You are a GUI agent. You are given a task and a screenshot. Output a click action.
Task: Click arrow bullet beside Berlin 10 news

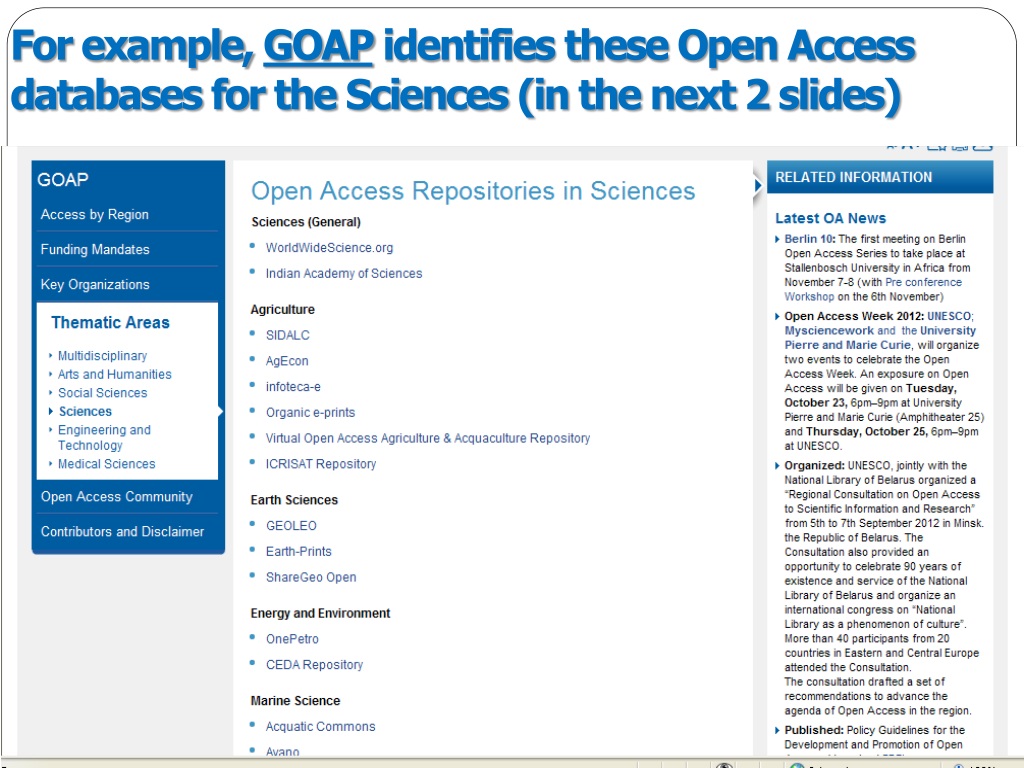tap(777, 239)
